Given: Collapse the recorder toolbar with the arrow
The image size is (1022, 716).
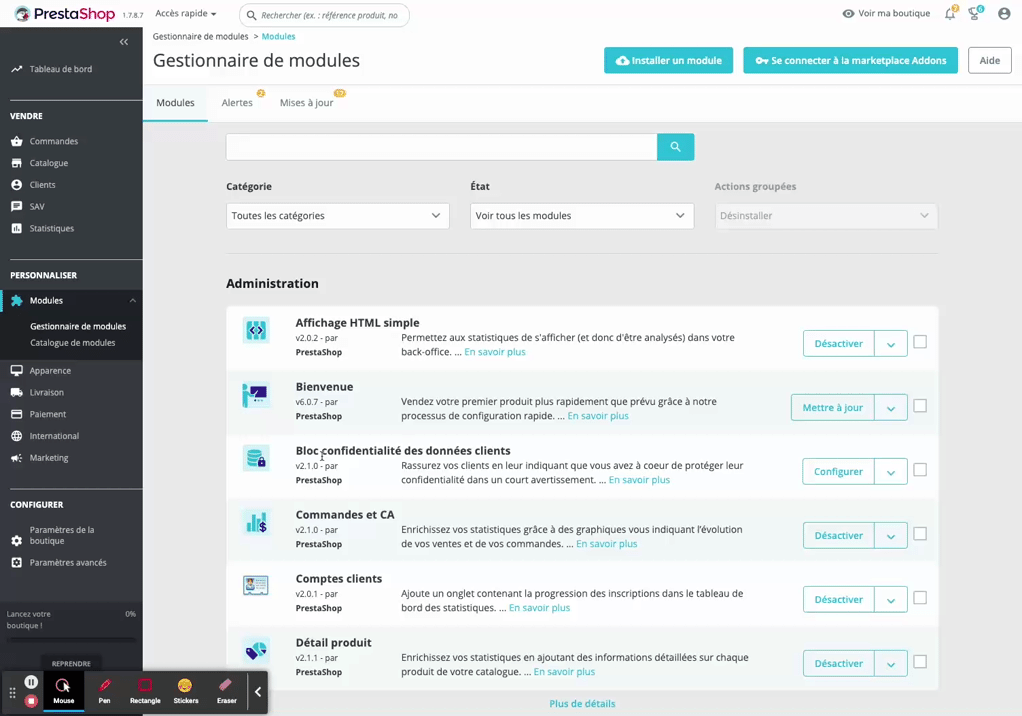Looking at the screenshot, I should pyautogui.click(x=258, y=692).
